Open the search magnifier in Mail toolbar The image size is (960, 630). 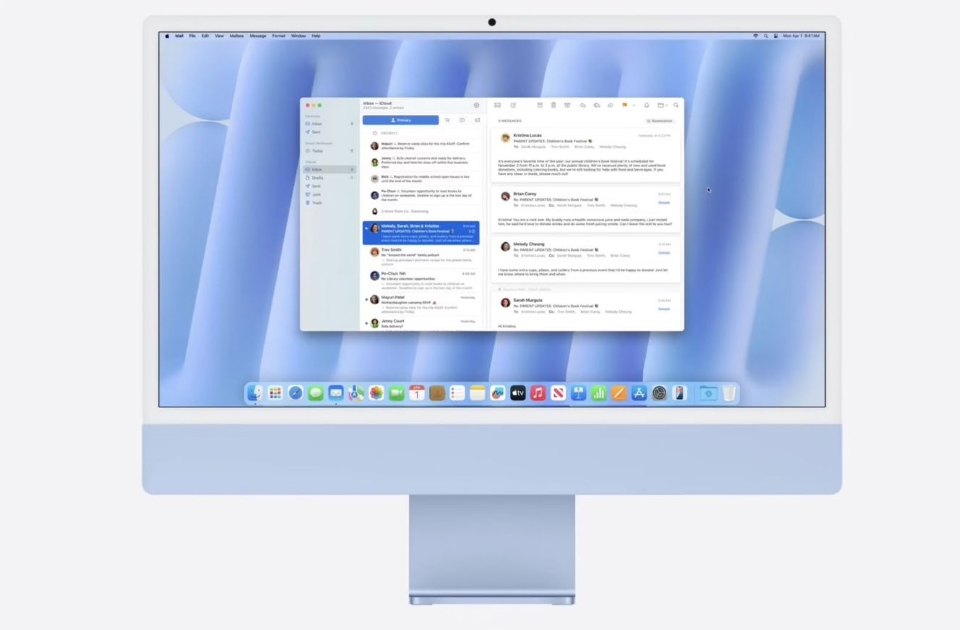tap(676, 105)
